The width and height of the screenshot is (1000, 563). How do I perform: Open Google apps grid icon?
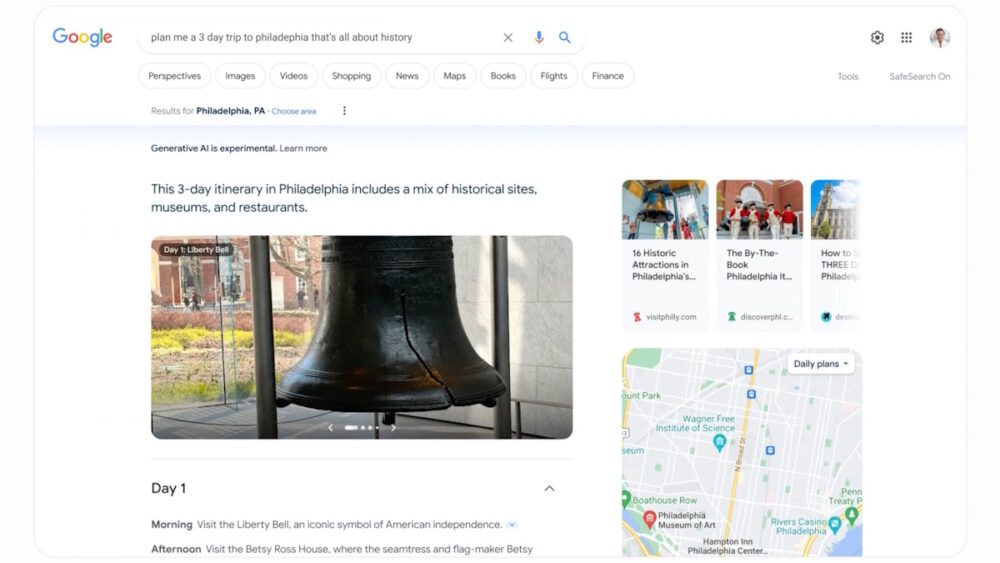tap(906, 38)
